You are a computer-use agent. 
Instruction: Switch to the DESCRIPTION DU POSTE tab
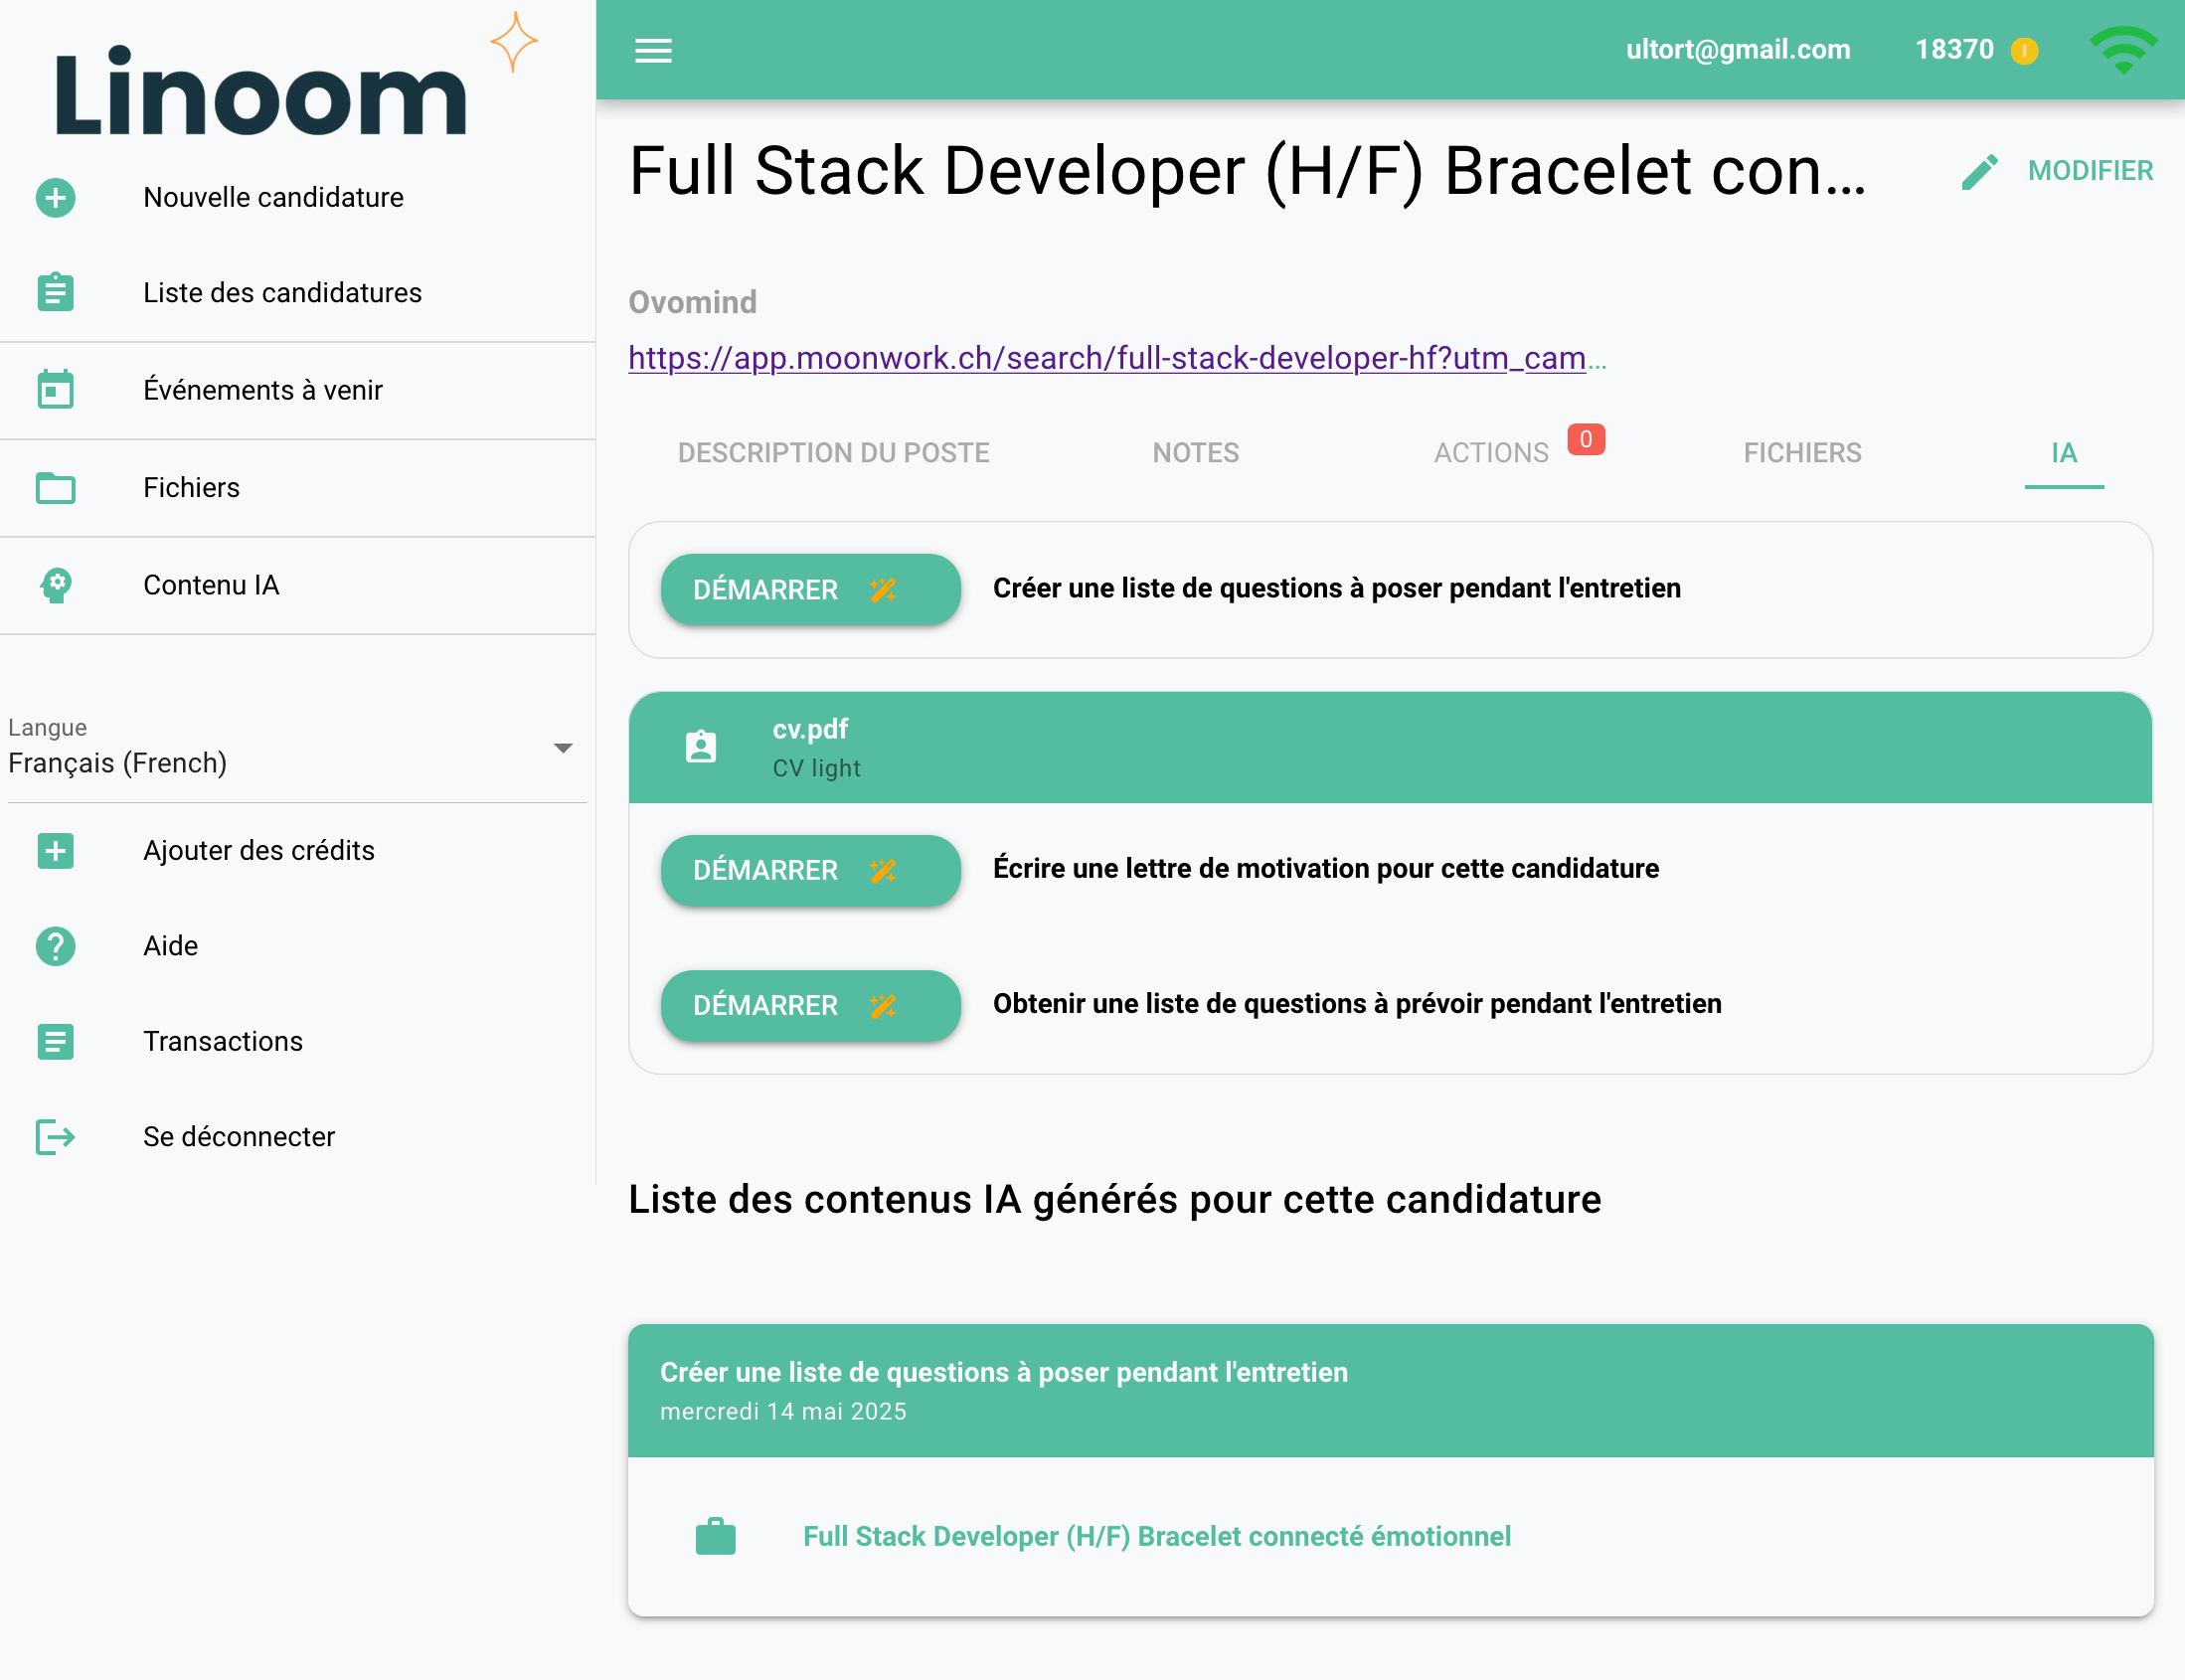click(834, 453)
